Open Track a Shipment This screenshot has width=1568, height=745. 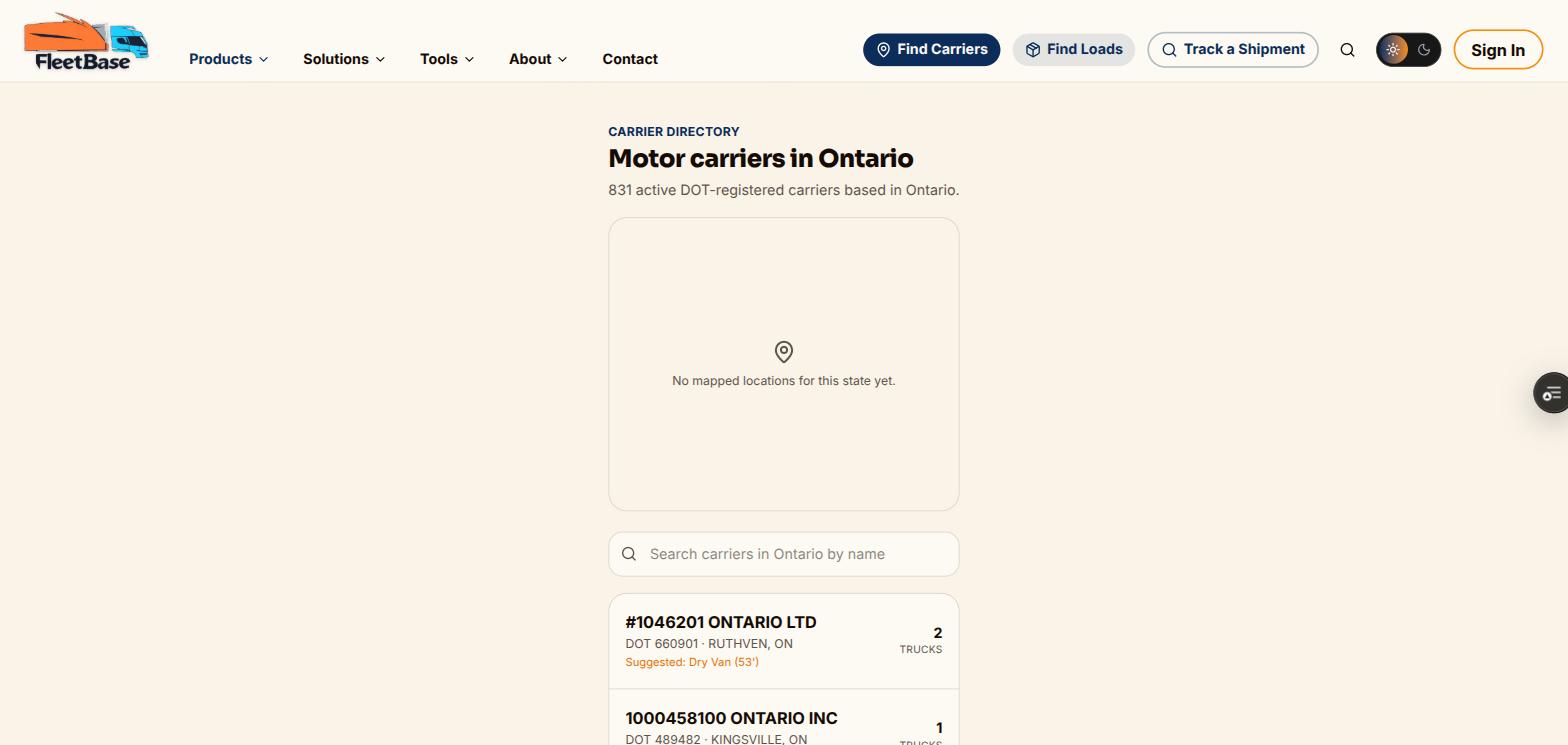1233,50
